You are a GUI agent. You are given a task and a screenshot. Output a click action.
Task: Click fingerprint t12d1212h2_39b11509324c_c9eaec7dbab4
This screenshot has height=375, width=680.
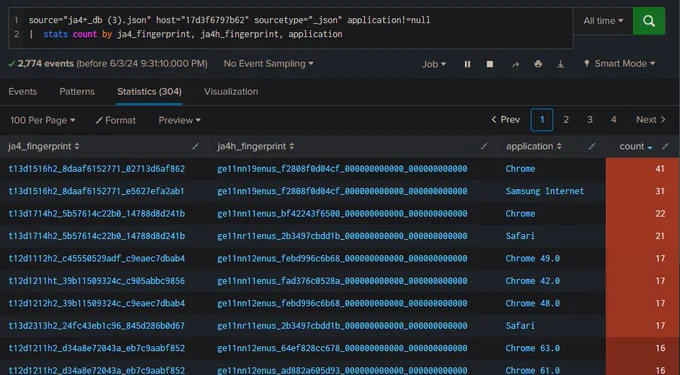coord(97,303)
